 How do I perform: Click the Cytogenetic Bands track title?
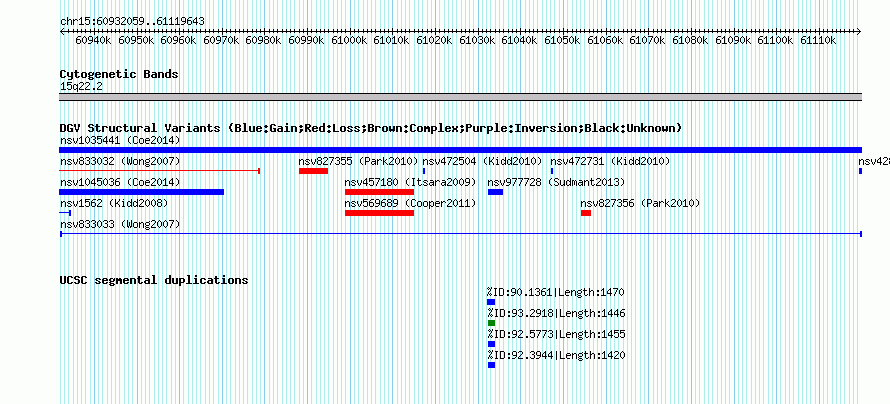(x=119, y=74)
